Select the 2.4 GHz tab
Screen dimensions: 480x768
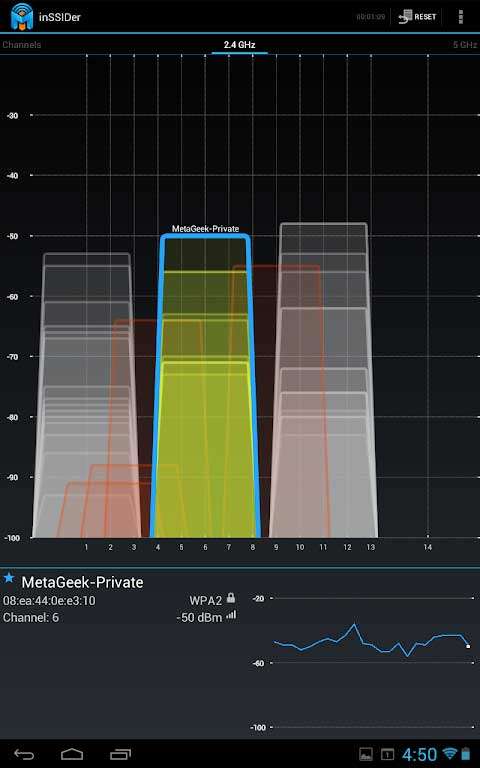240,45
